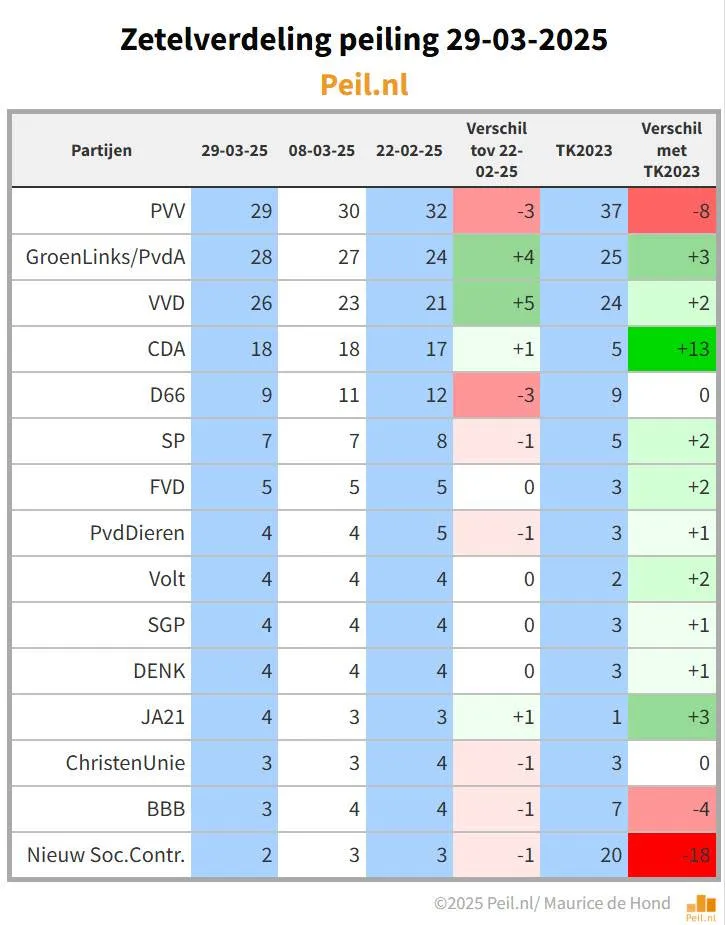The width and height of the screenshot is (725, 925).
Task: Click the Partijen column header
Action: 101,150
